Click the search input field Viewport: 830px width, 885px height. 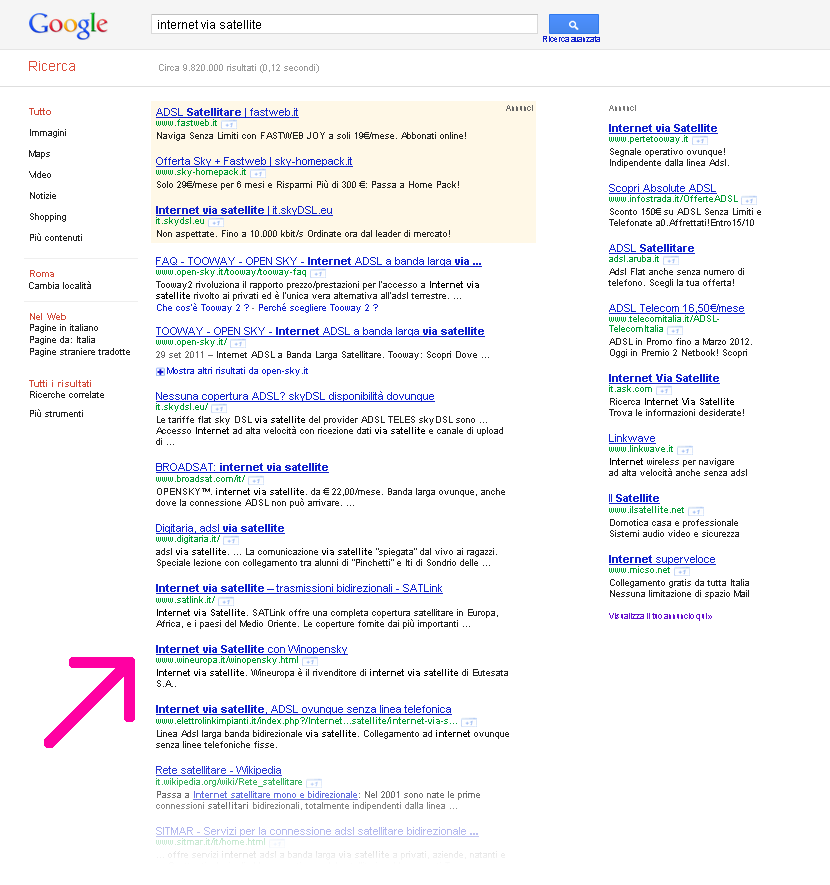point(343,24)
